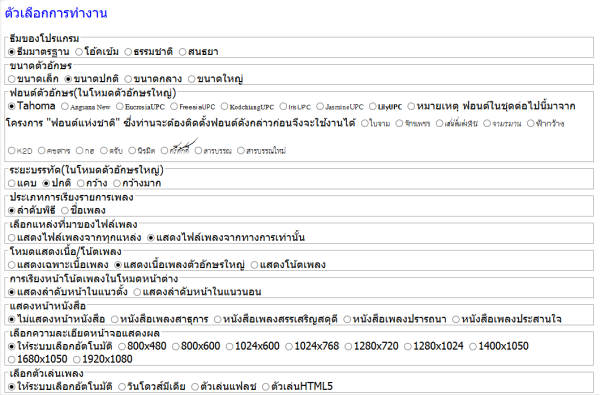Select แสดงไฟล์เพลงจากทางการเท่านั้น option
This screenshot has width=600, height=395.
point(151,238)
